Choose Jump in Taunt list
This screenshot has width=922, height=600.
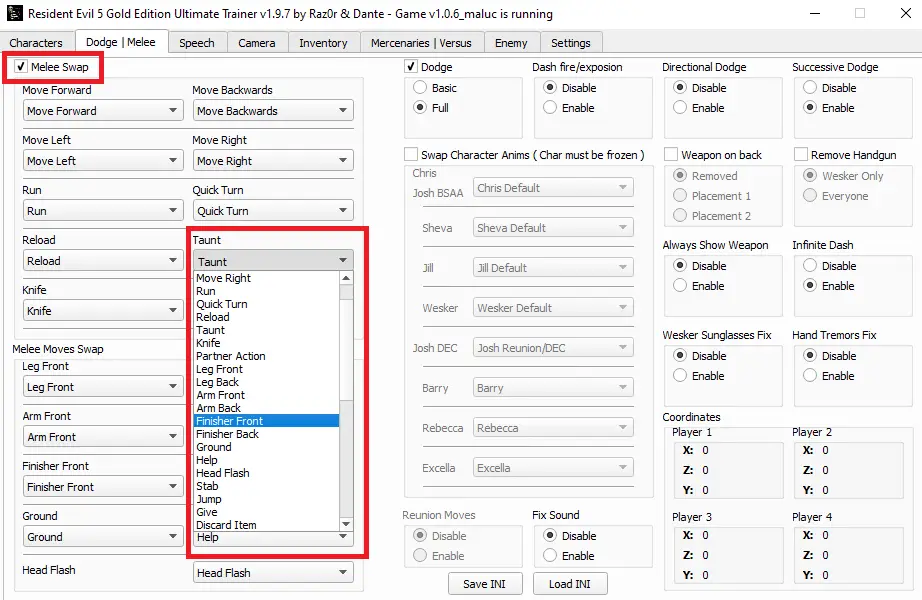(266, 499)
